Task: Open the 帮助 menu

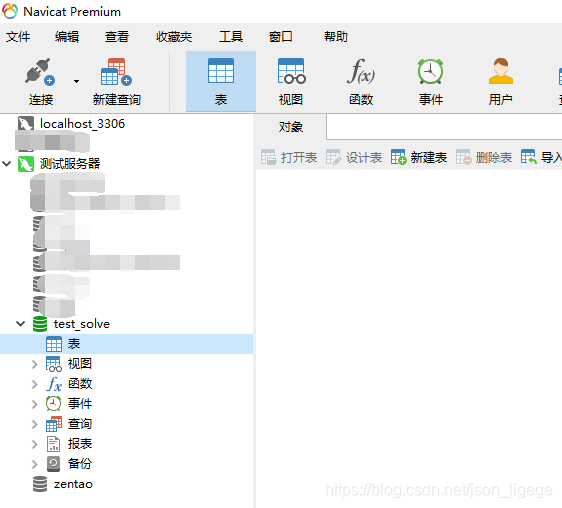Action: pos(336,37)
